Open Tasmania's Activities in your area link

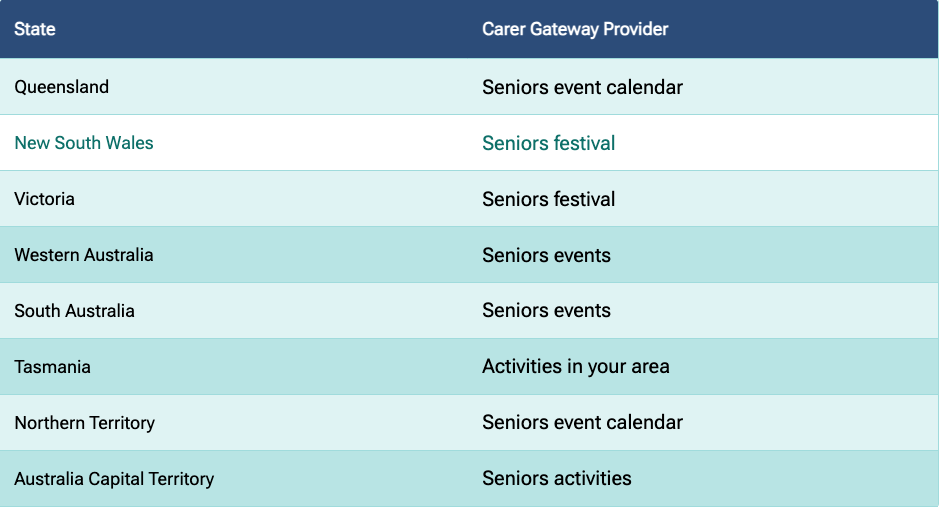[575, 367]
